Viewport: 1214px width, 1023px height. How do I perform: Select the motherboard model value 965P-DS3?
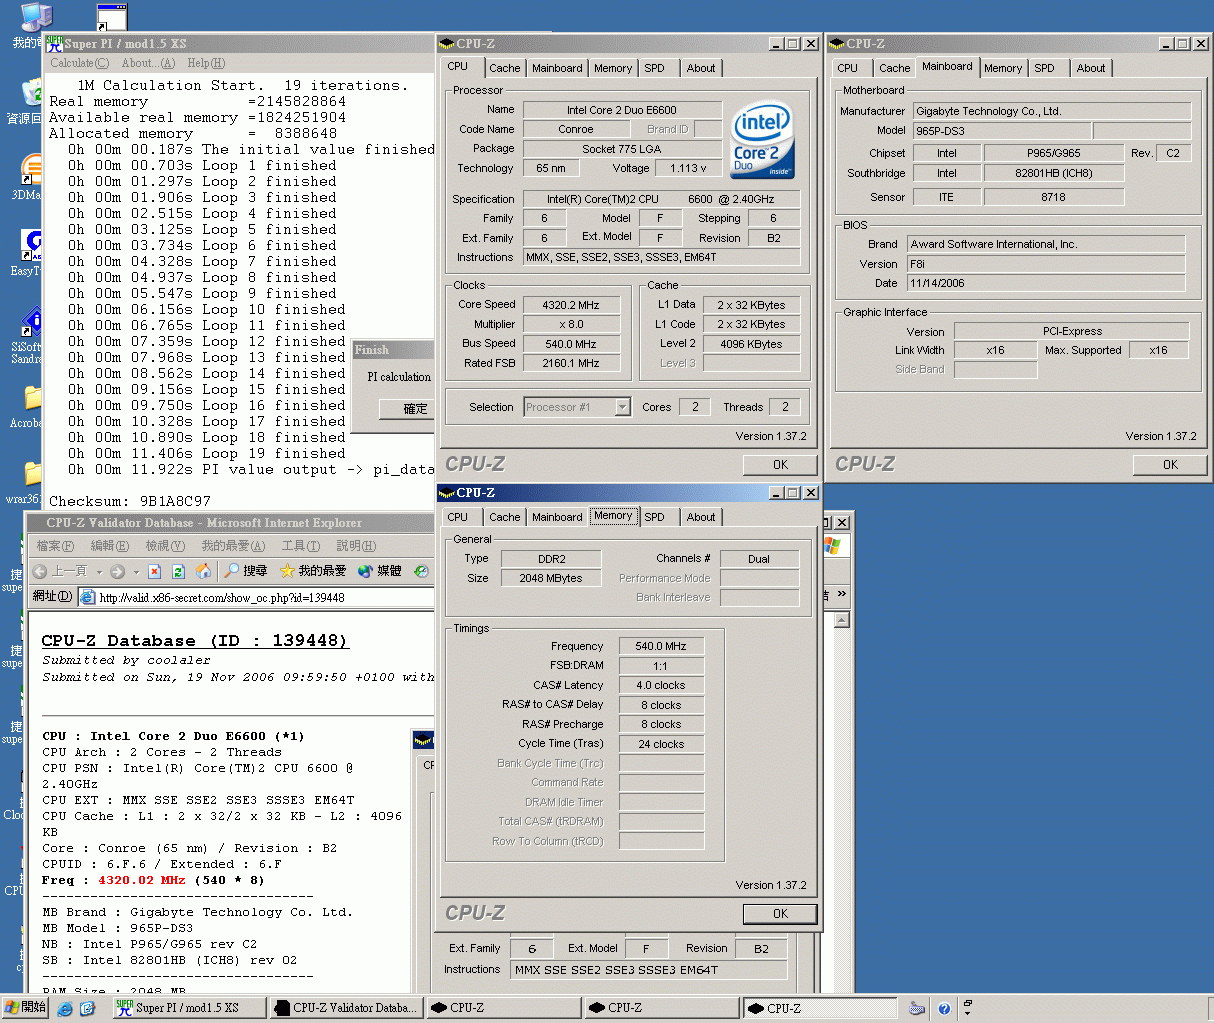[1001, 131]
